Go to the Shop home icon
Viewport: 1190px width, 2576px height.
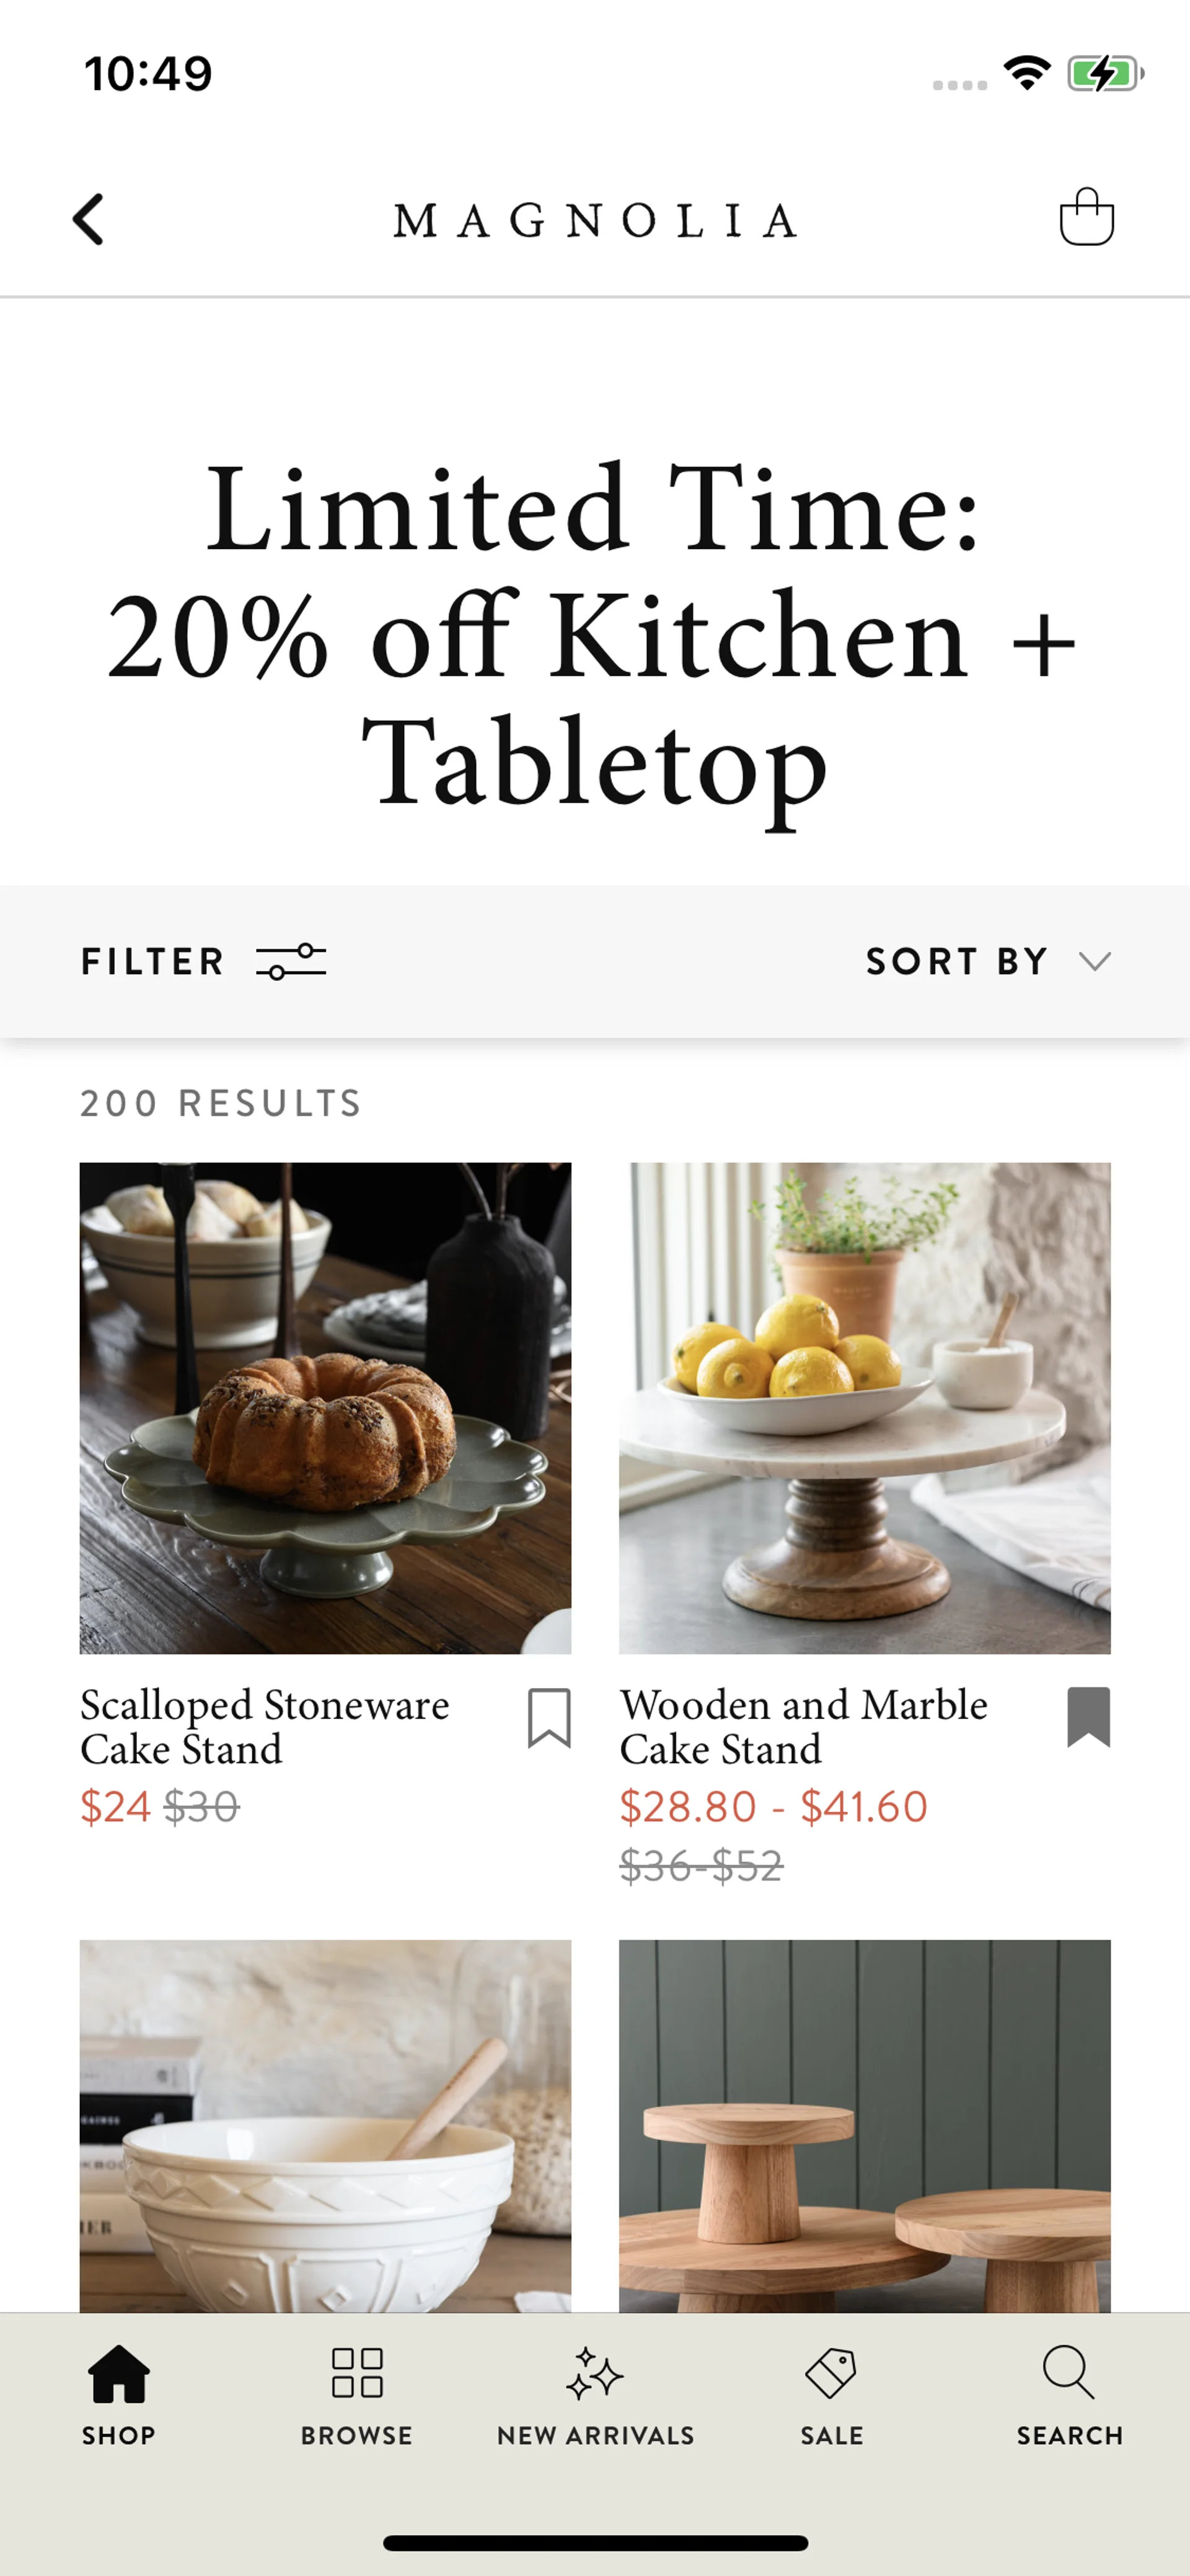click(x=119, y=2374)
